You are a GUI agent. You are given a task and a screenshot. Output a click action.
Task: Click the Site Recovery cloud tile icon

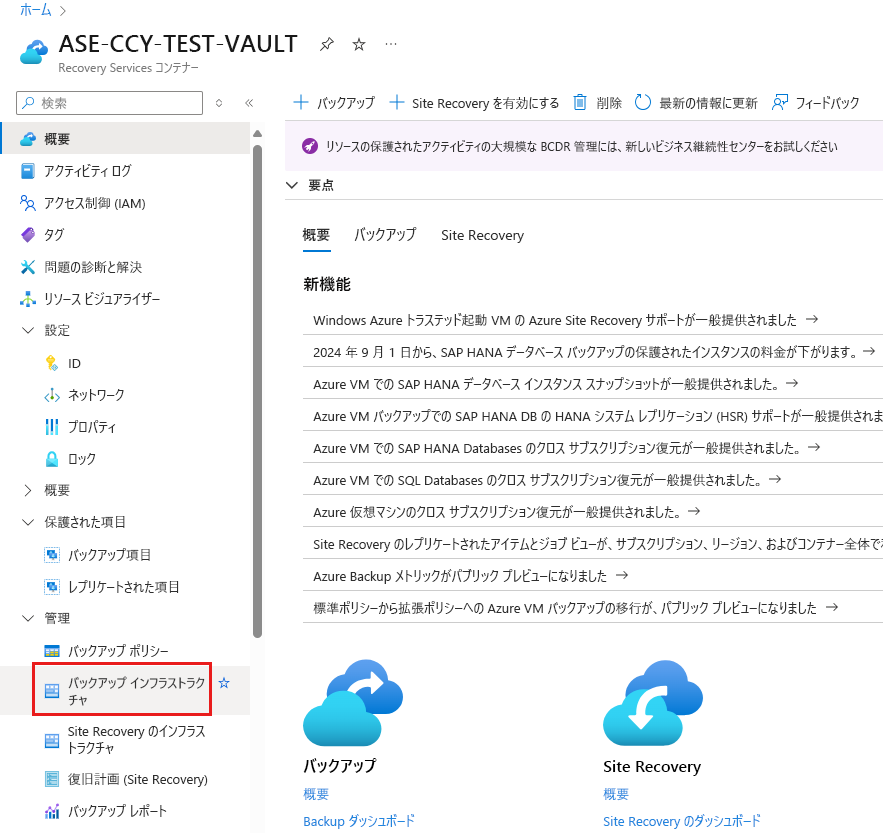click(x=653, y=703)
